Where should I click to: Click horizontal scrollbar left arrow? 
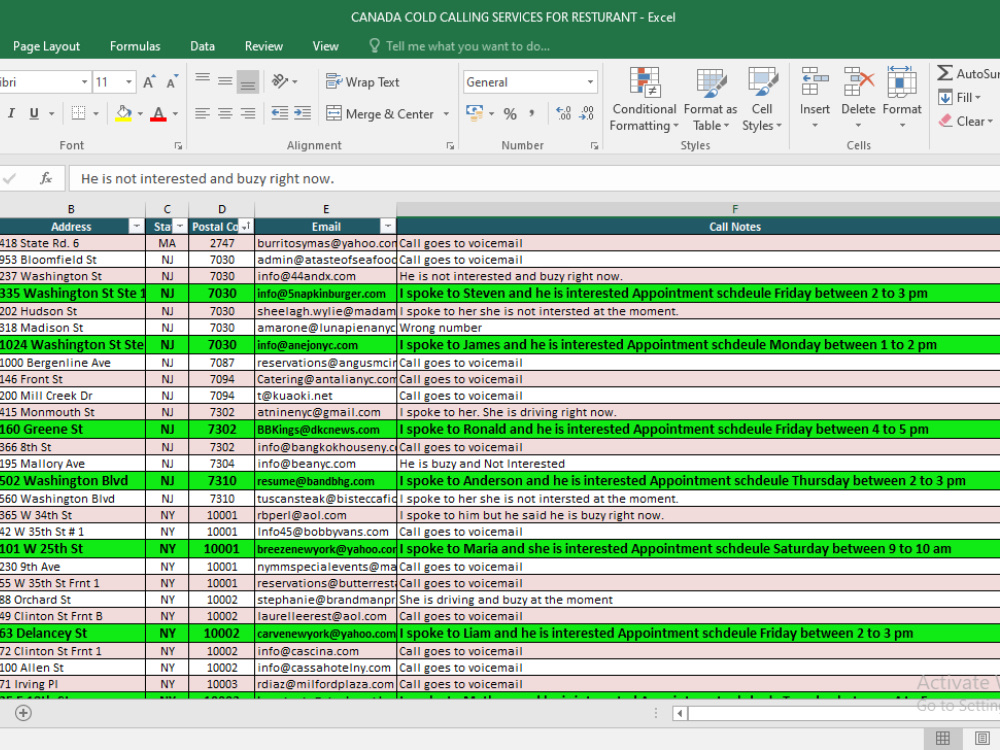click(680, 714)
